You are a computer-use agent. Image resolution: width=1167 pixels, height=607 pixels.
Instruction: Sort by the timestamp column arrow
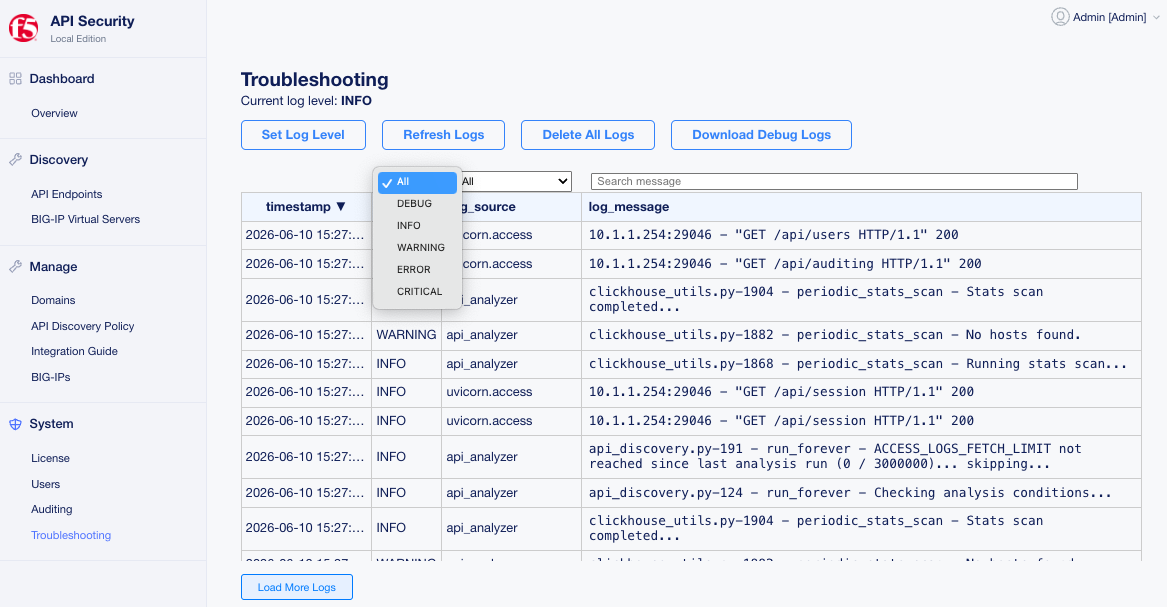click(x=341, y=207)
